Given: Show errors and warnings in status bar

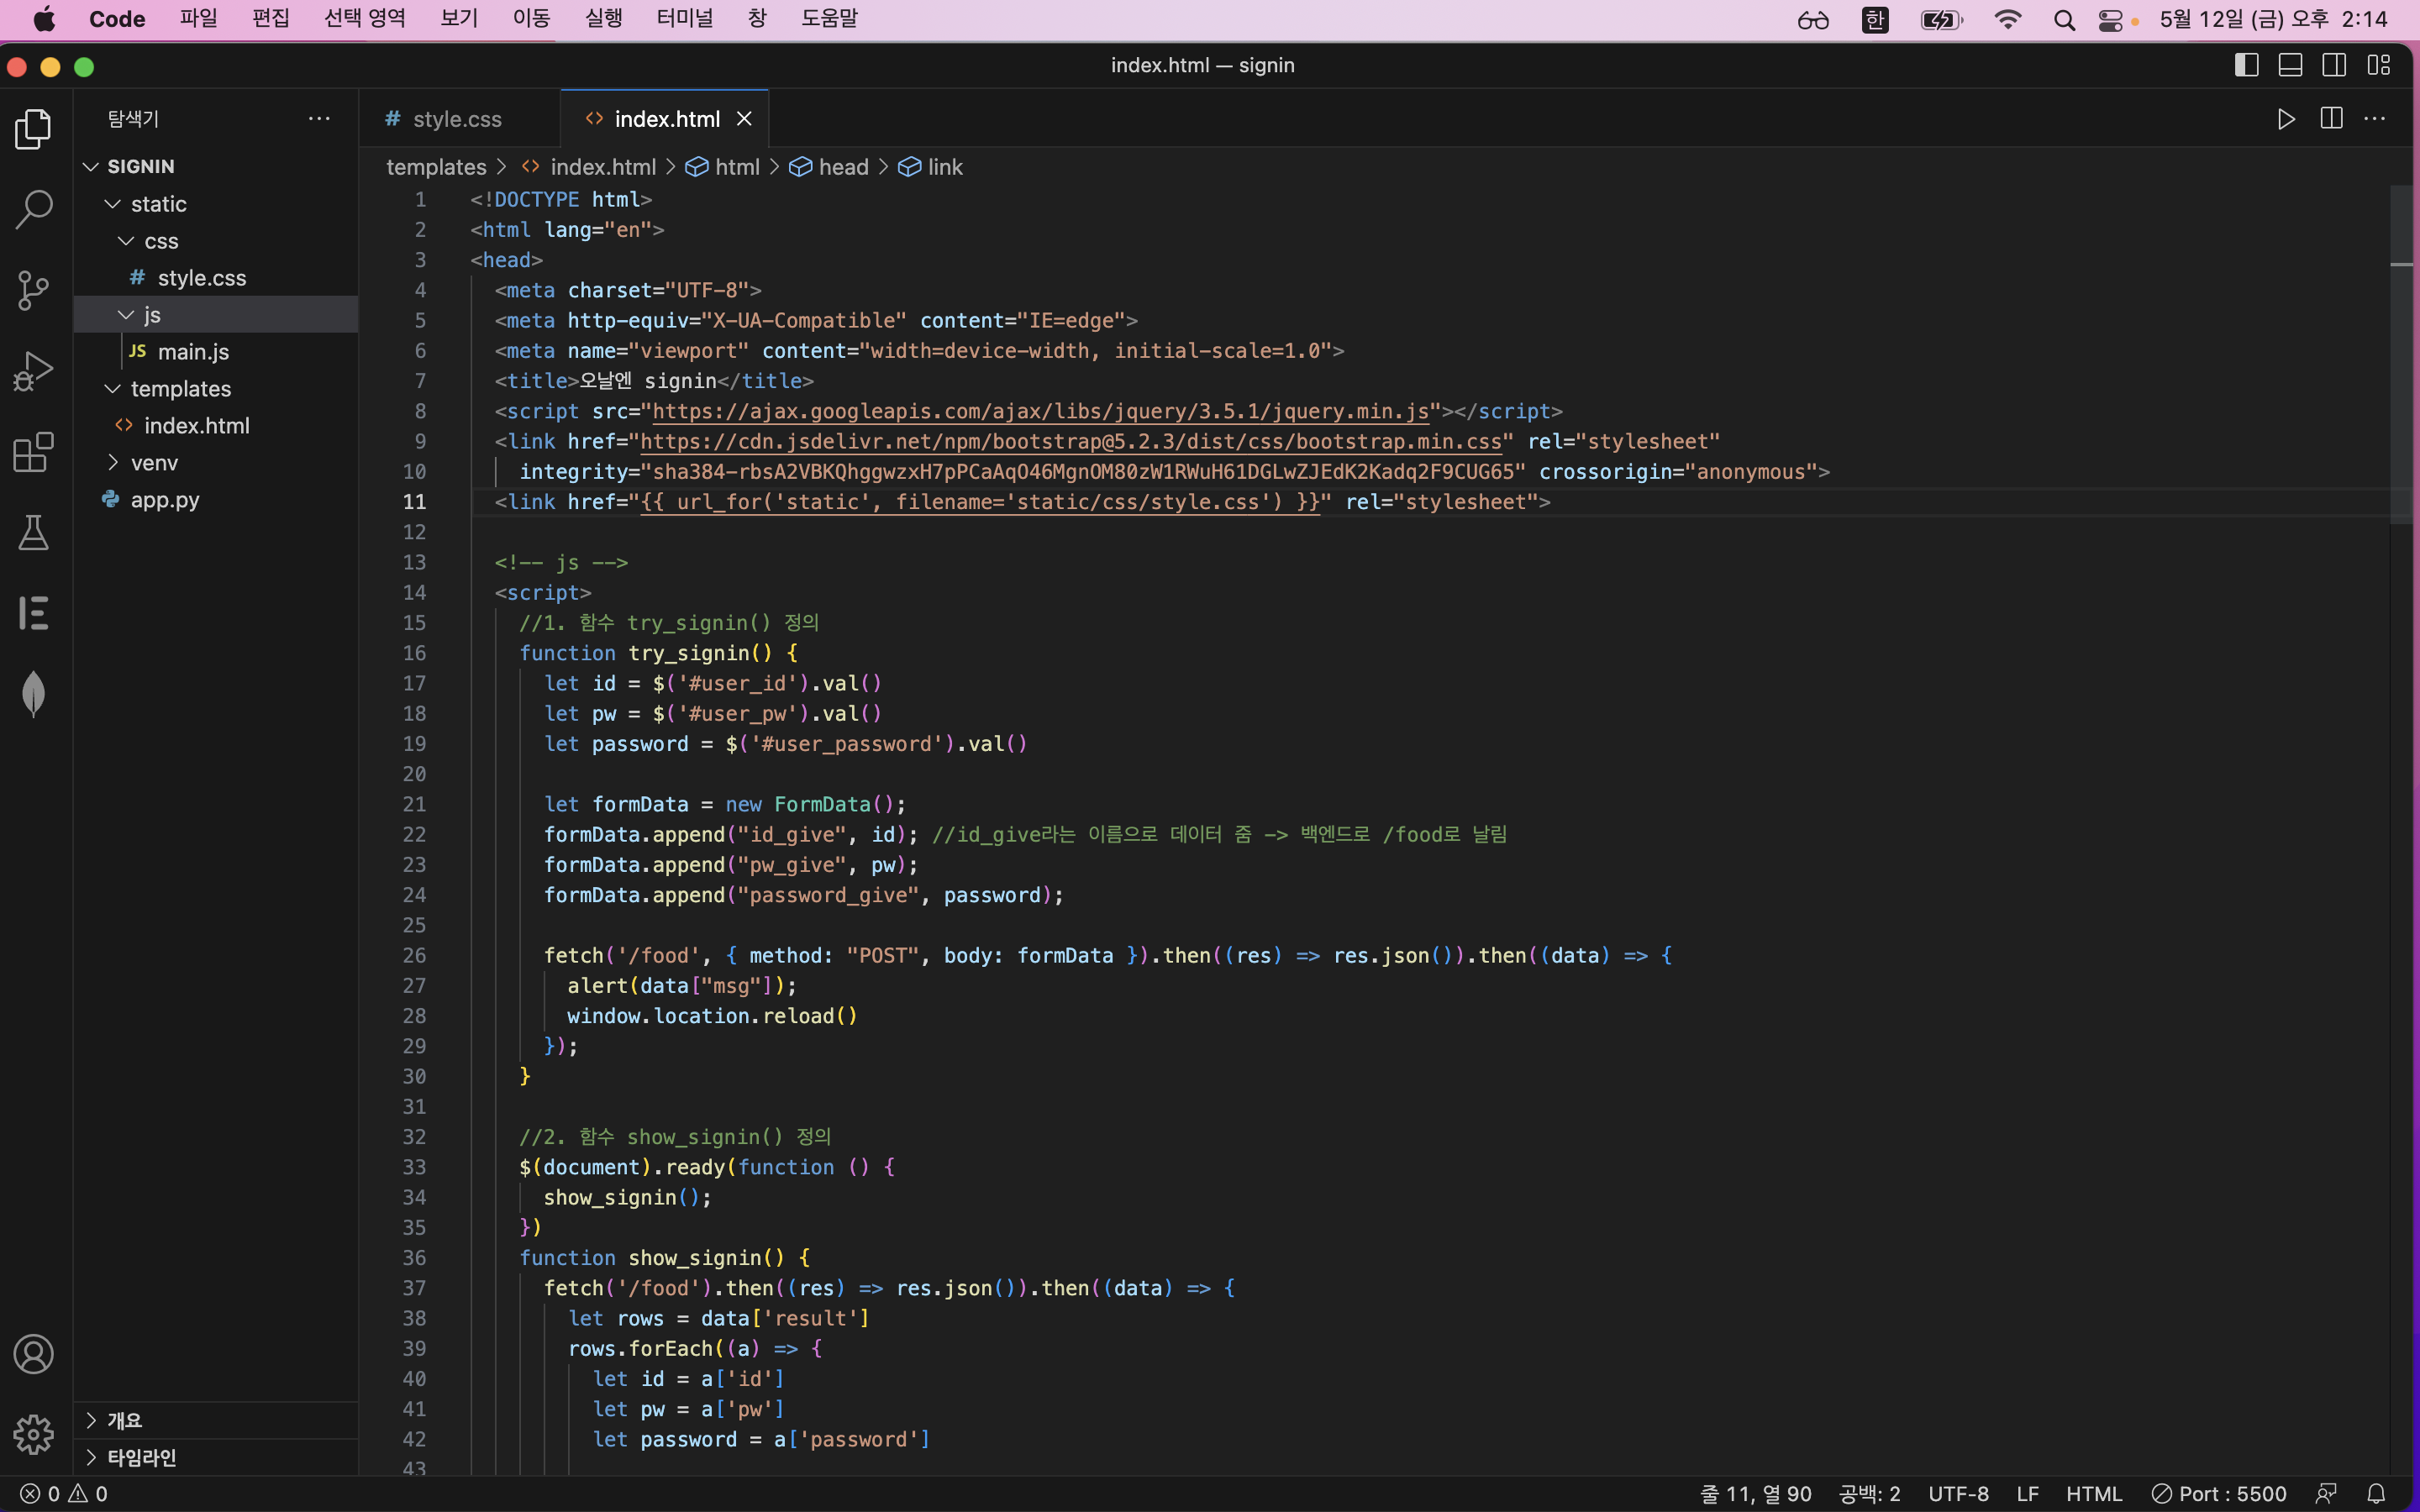Looking at the screenshot, I should click(x=64, y=1494).
